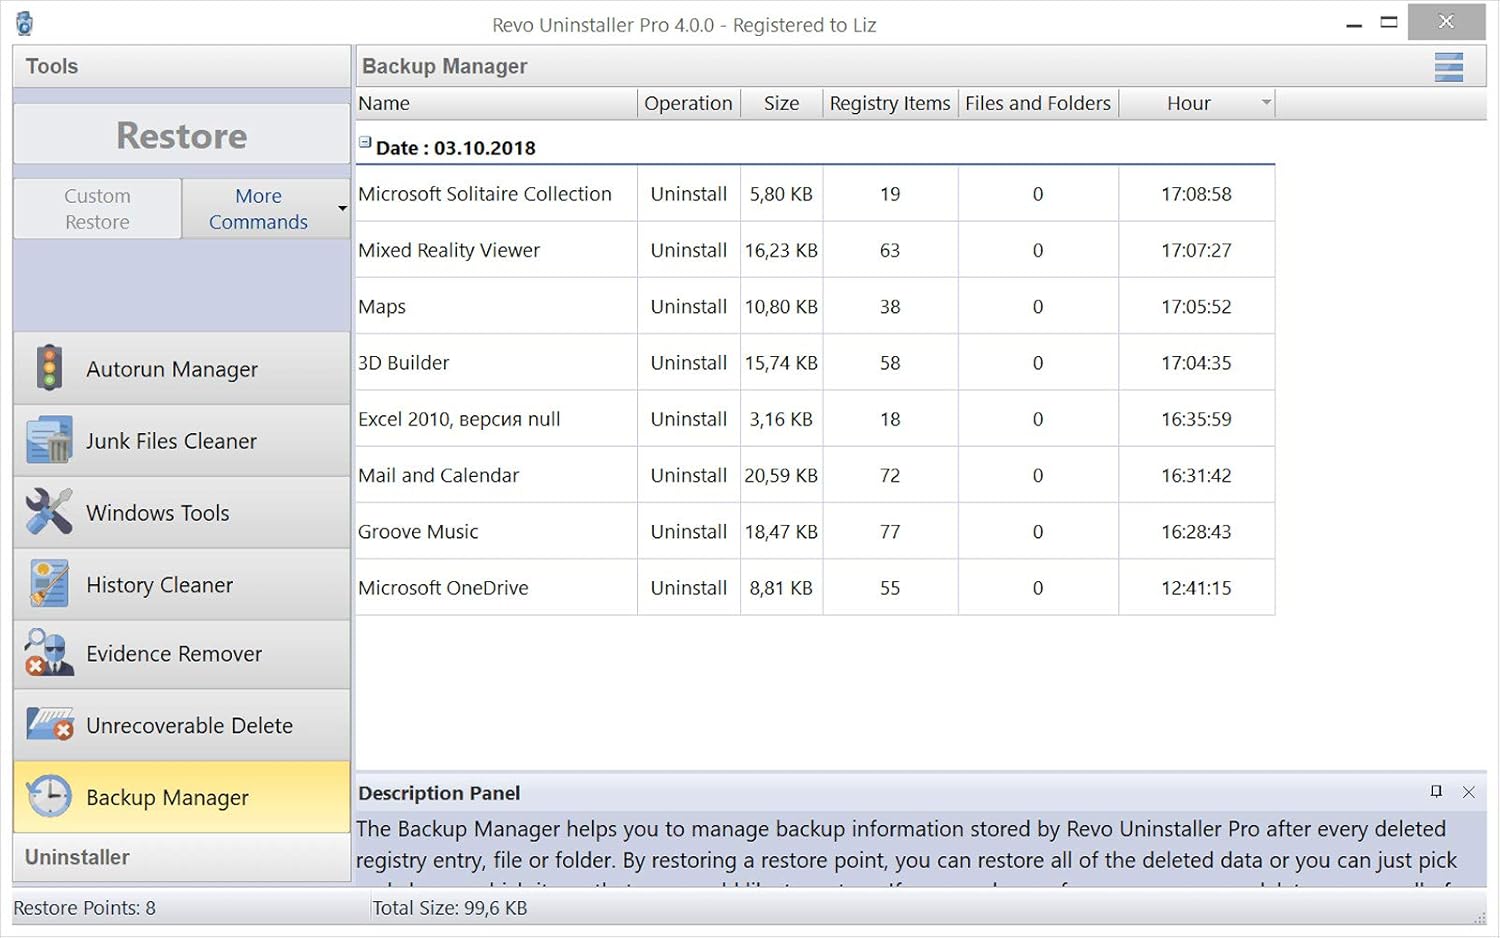Minimize the Revo Uninstaller window
1500x938 pixels.
coord(1354,23)
